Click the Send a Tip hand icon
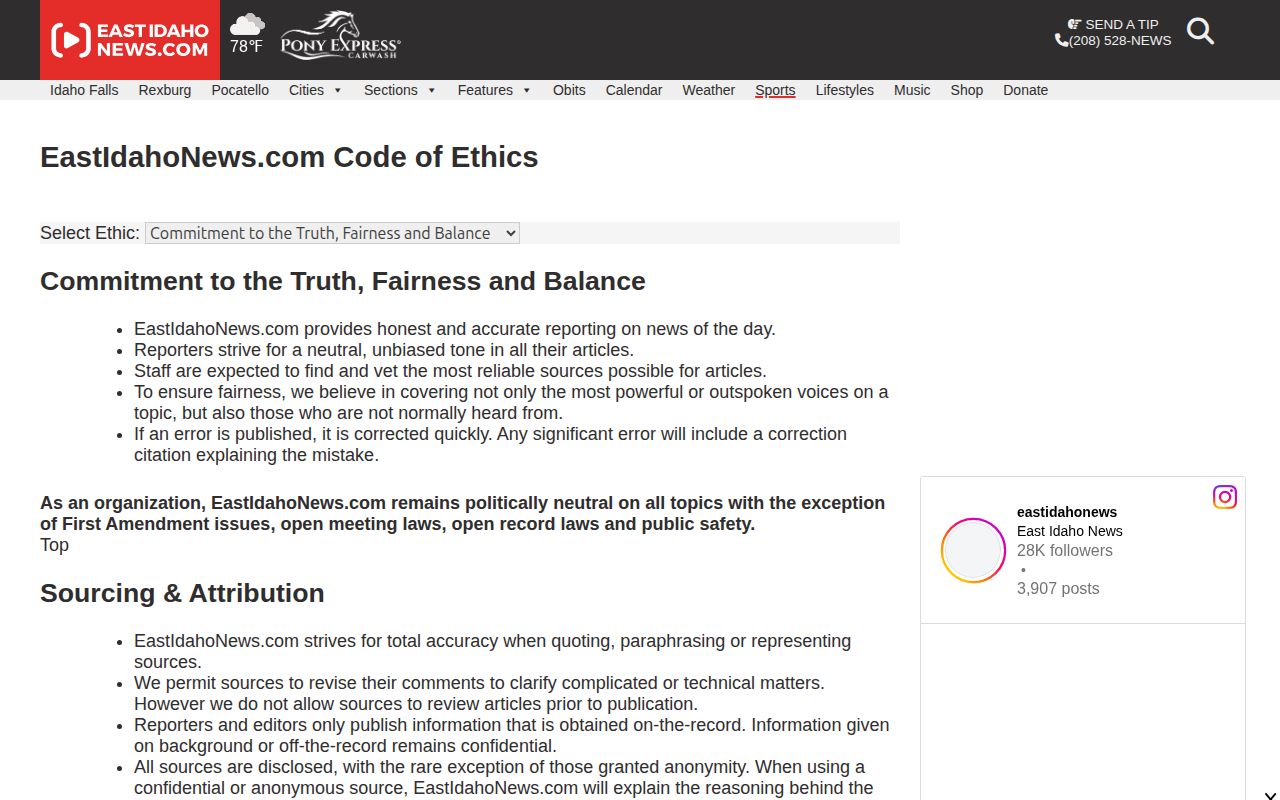The image size is (1280, 800). (x=1075, y=24)
